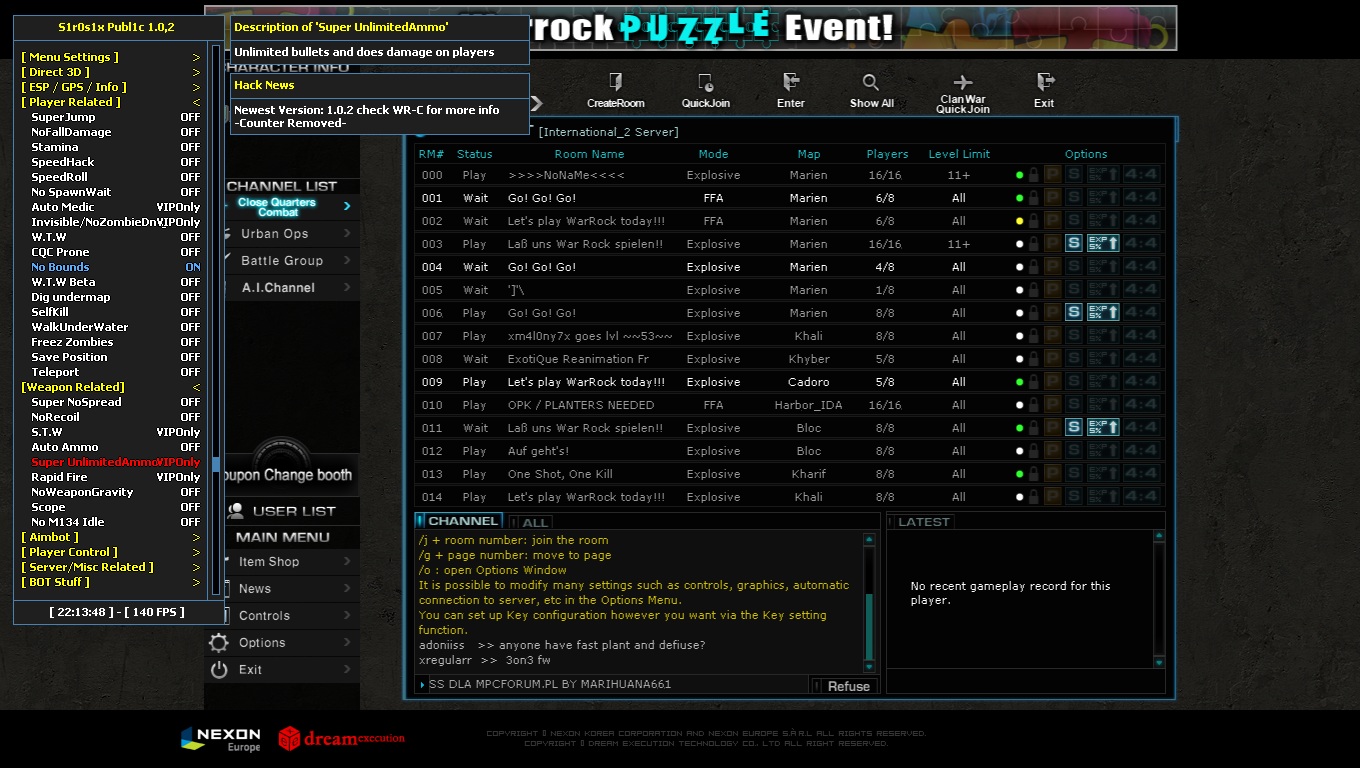1360x769 pixels.
Task: Click the CreateRoom door icon
Action: pos(616,82)
